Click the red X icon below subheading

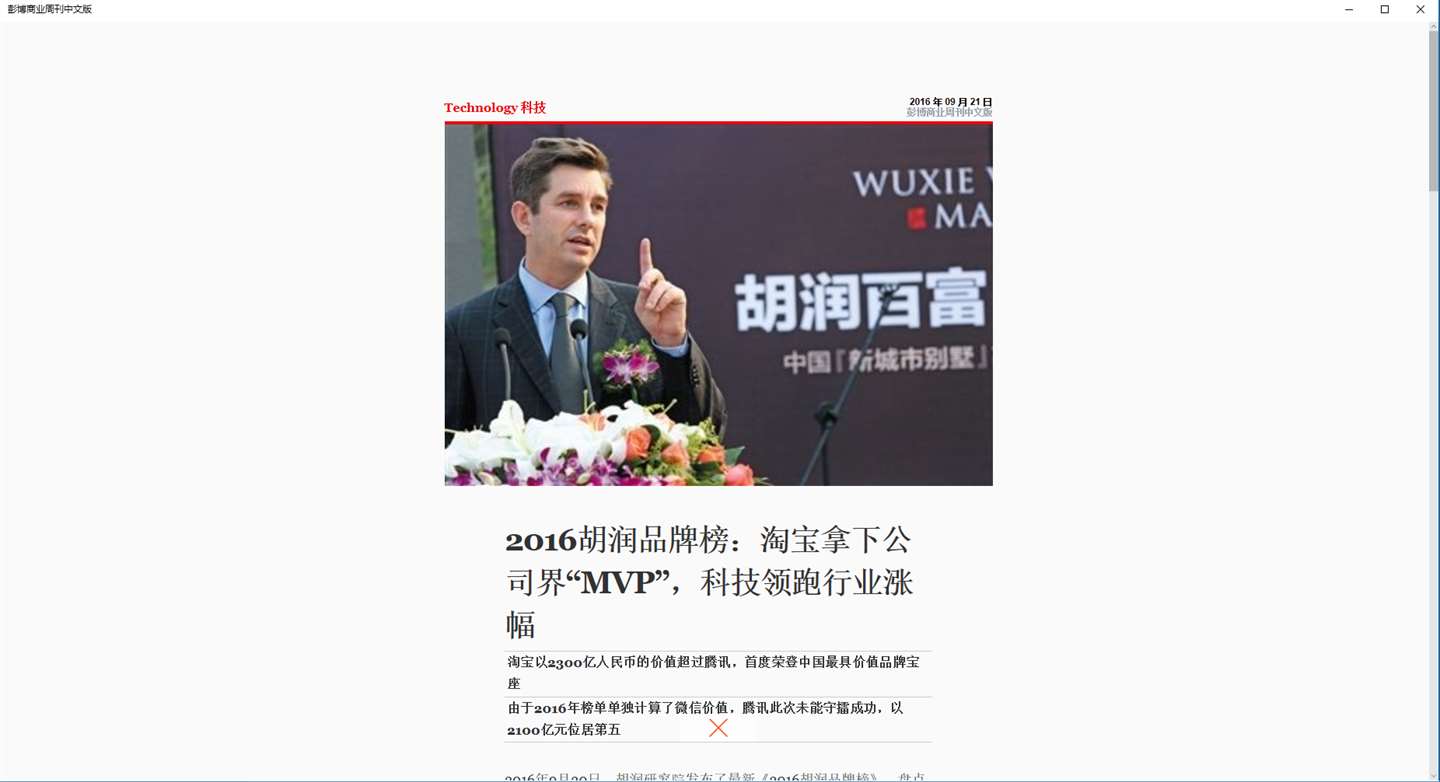(x=718, y=728)
